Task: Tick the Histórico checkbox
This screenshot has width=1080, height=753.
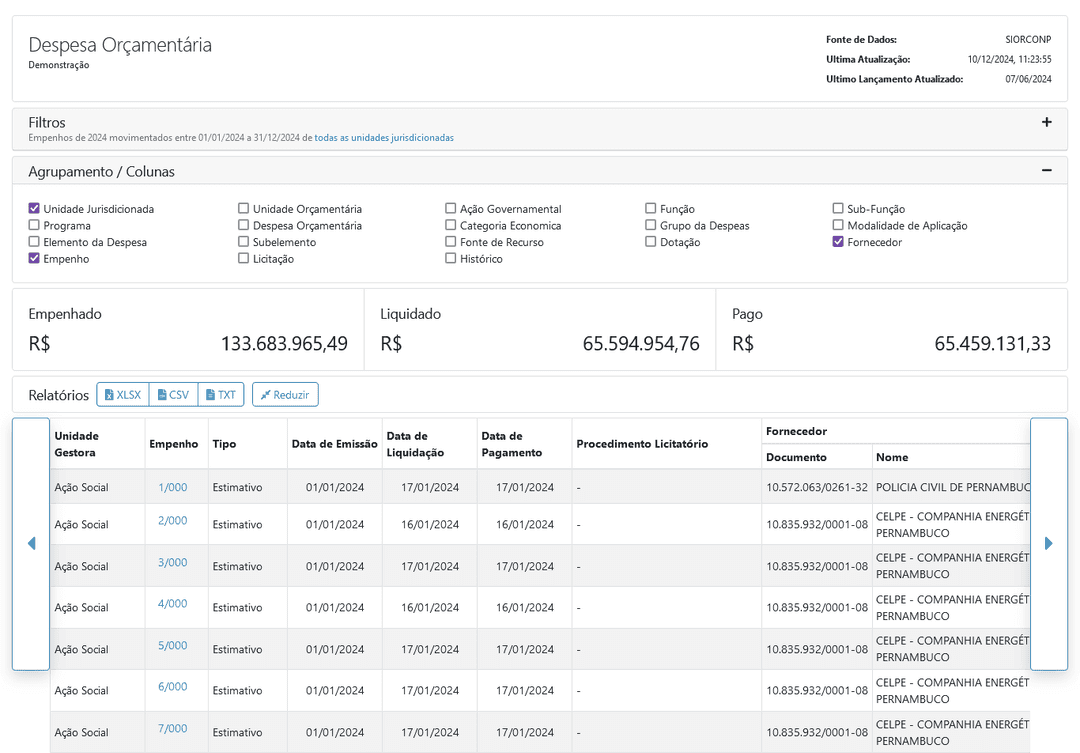Action: pos(450,258)
